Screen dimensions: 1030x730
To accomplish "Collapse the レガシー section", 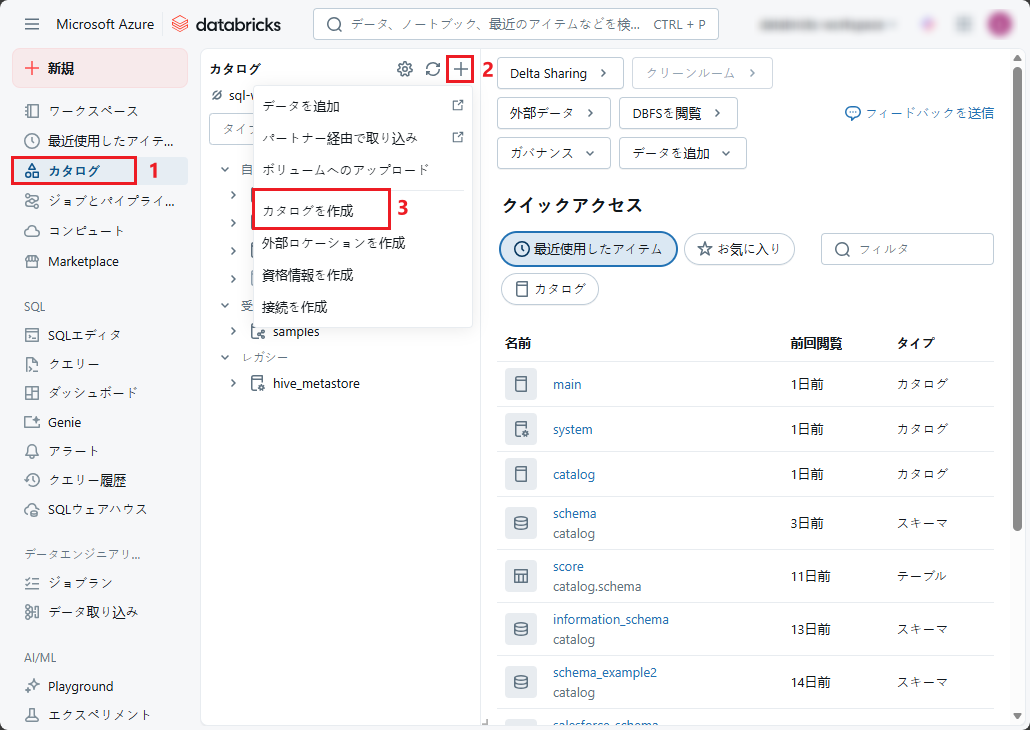I will click(x=225, y=357).
